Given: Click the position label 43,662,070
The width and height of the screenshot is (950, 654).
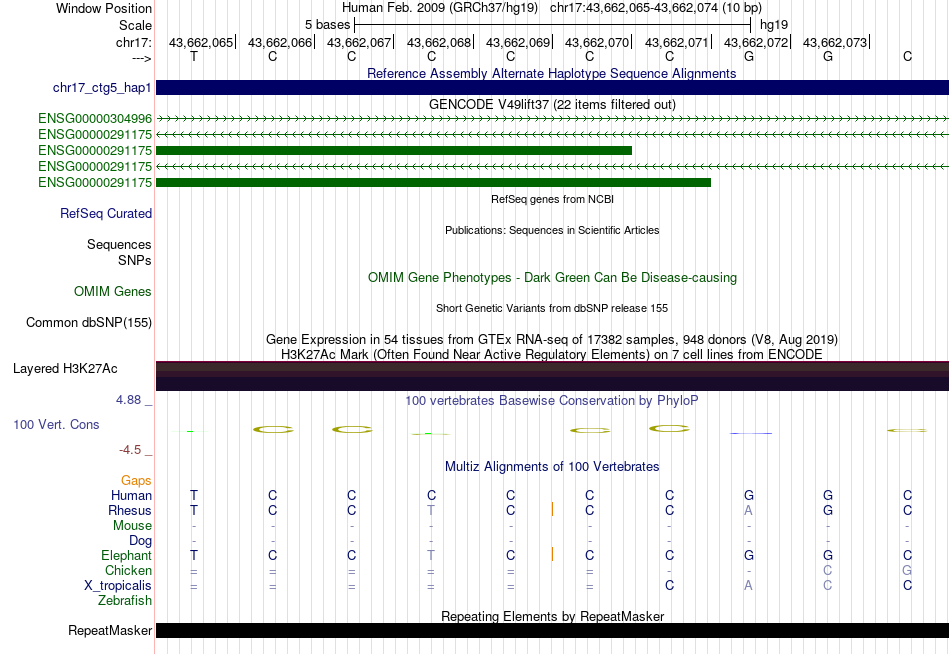Looking at the screenshot, I should click(x=597, y=42).
